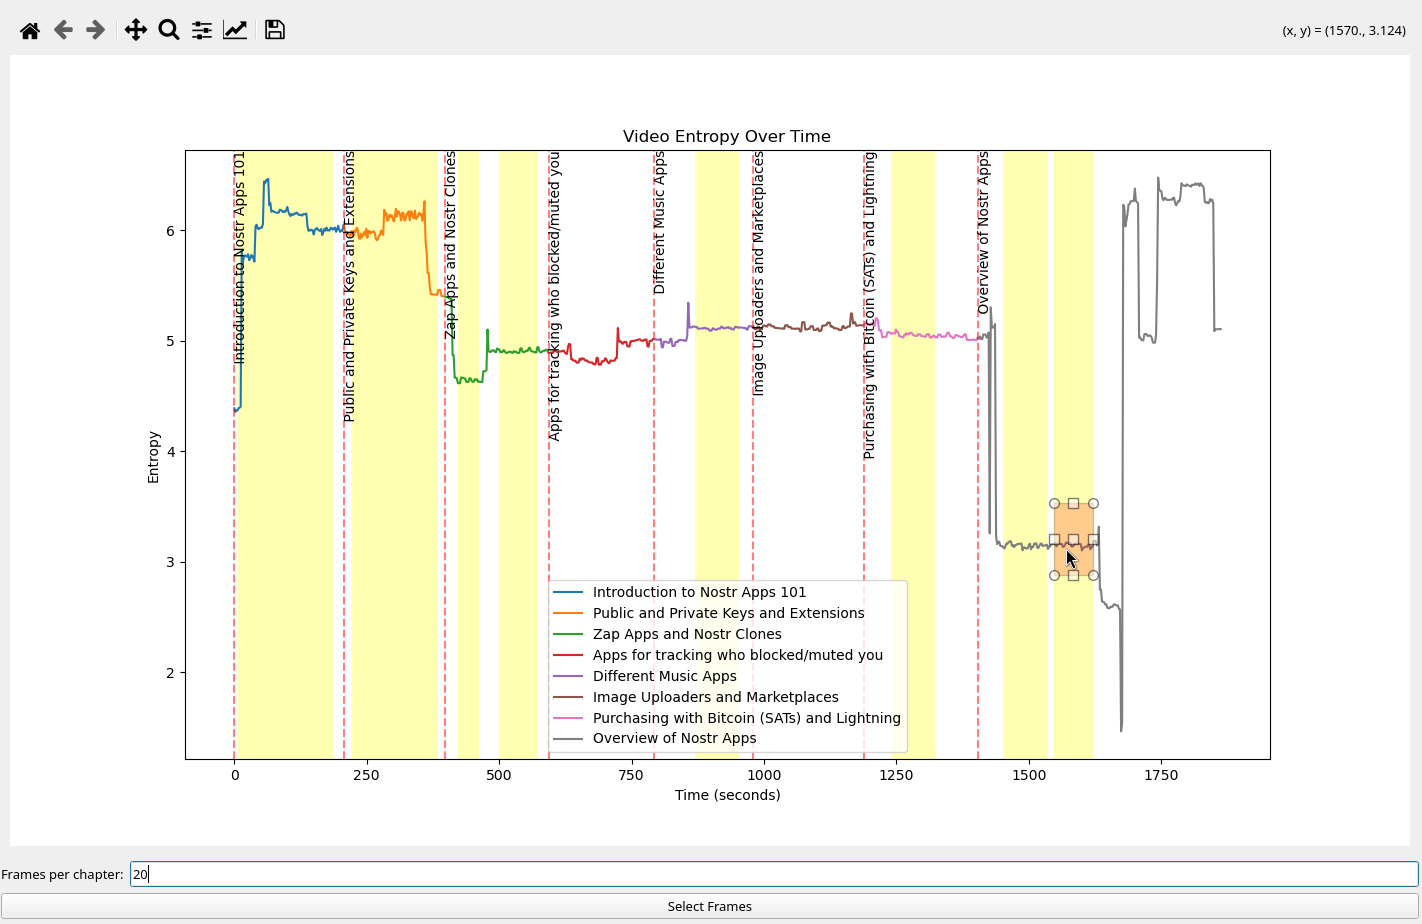Click the Select Frames button

coord(710,906)
